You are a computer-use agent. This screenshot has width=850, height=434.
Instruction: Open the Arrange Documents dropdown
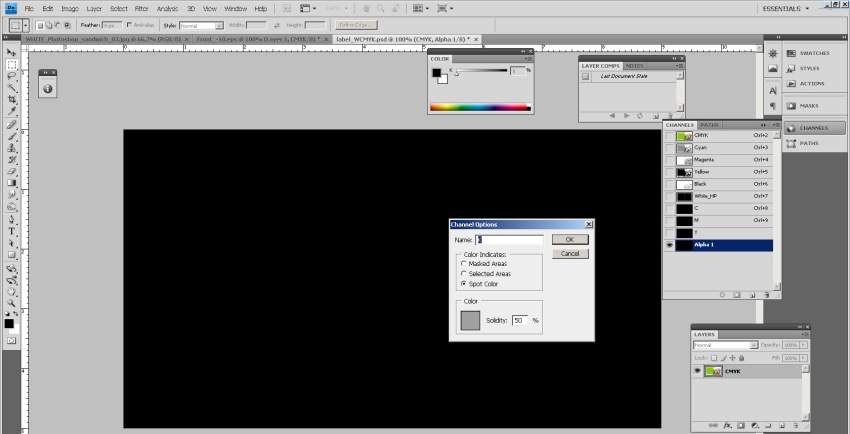(x=421, y=9)
